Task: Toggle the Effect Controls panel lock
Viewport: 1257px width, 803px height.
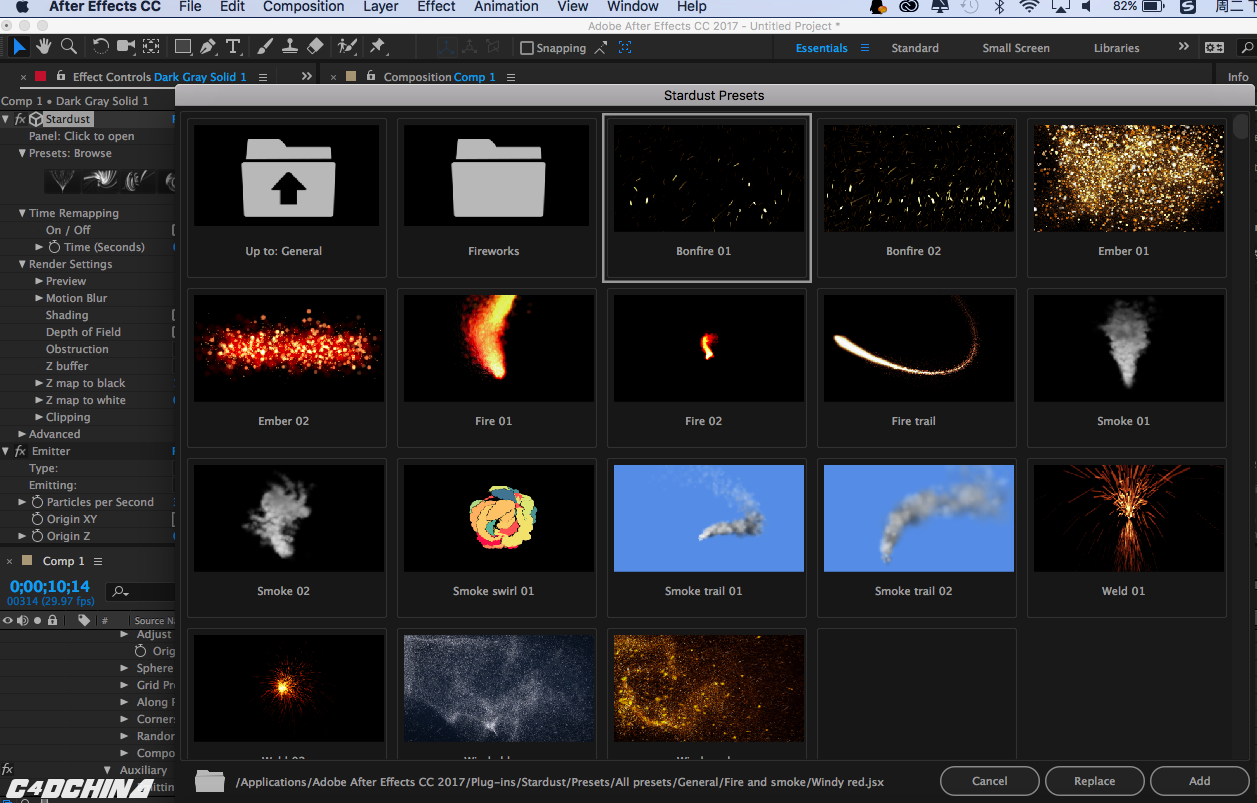Action: (x=61, y=76)
